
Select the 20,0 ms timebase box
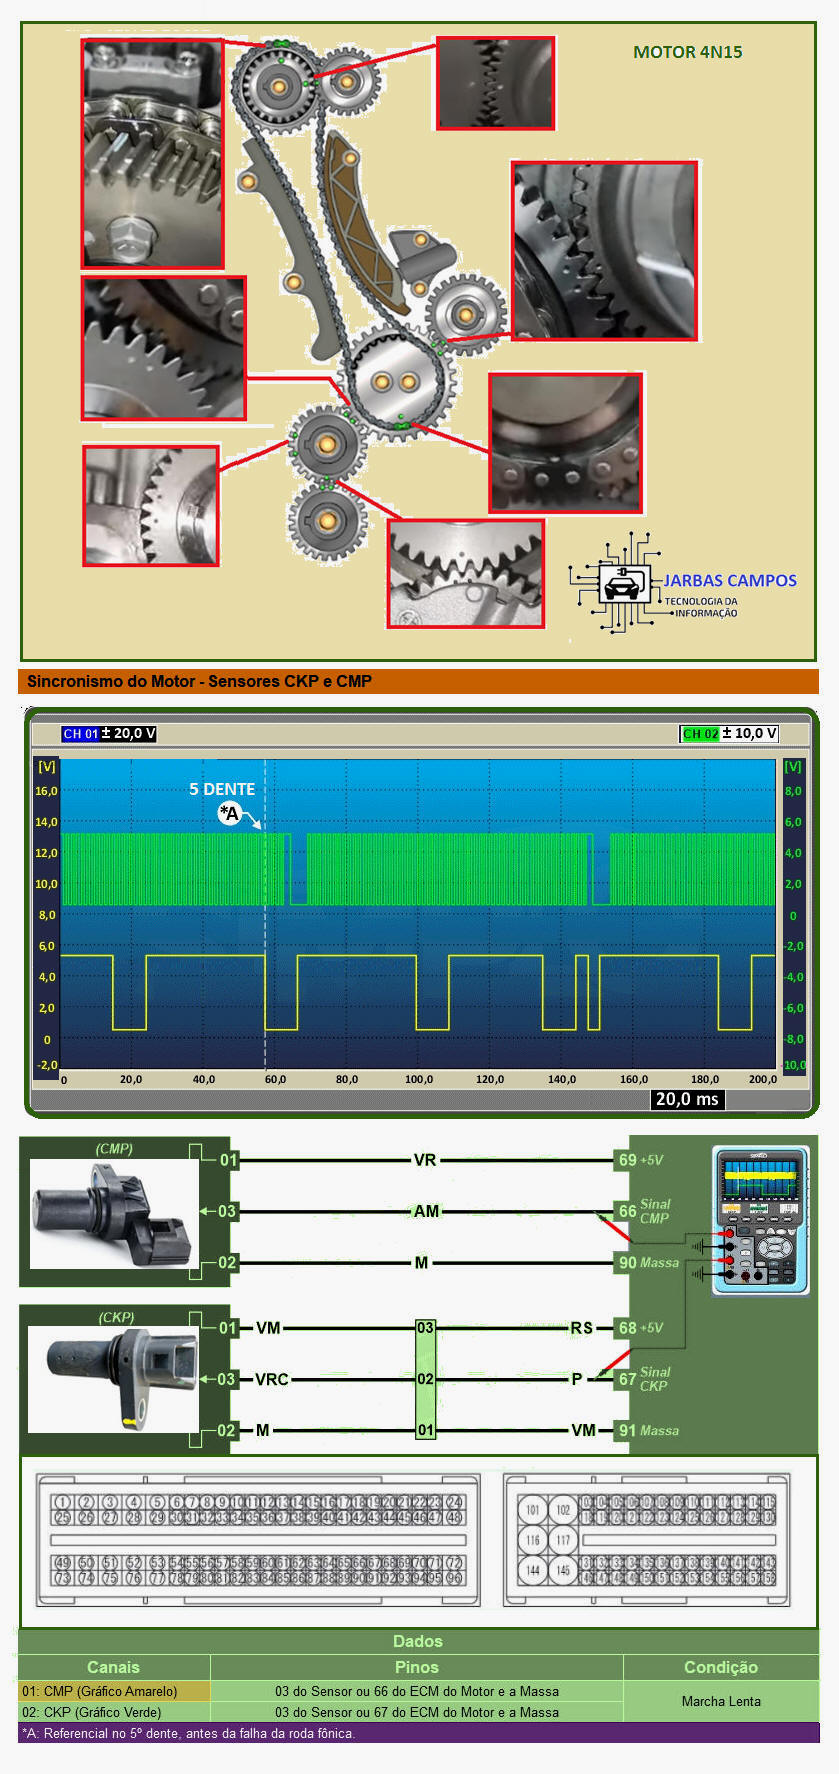tap(686, 1099)
